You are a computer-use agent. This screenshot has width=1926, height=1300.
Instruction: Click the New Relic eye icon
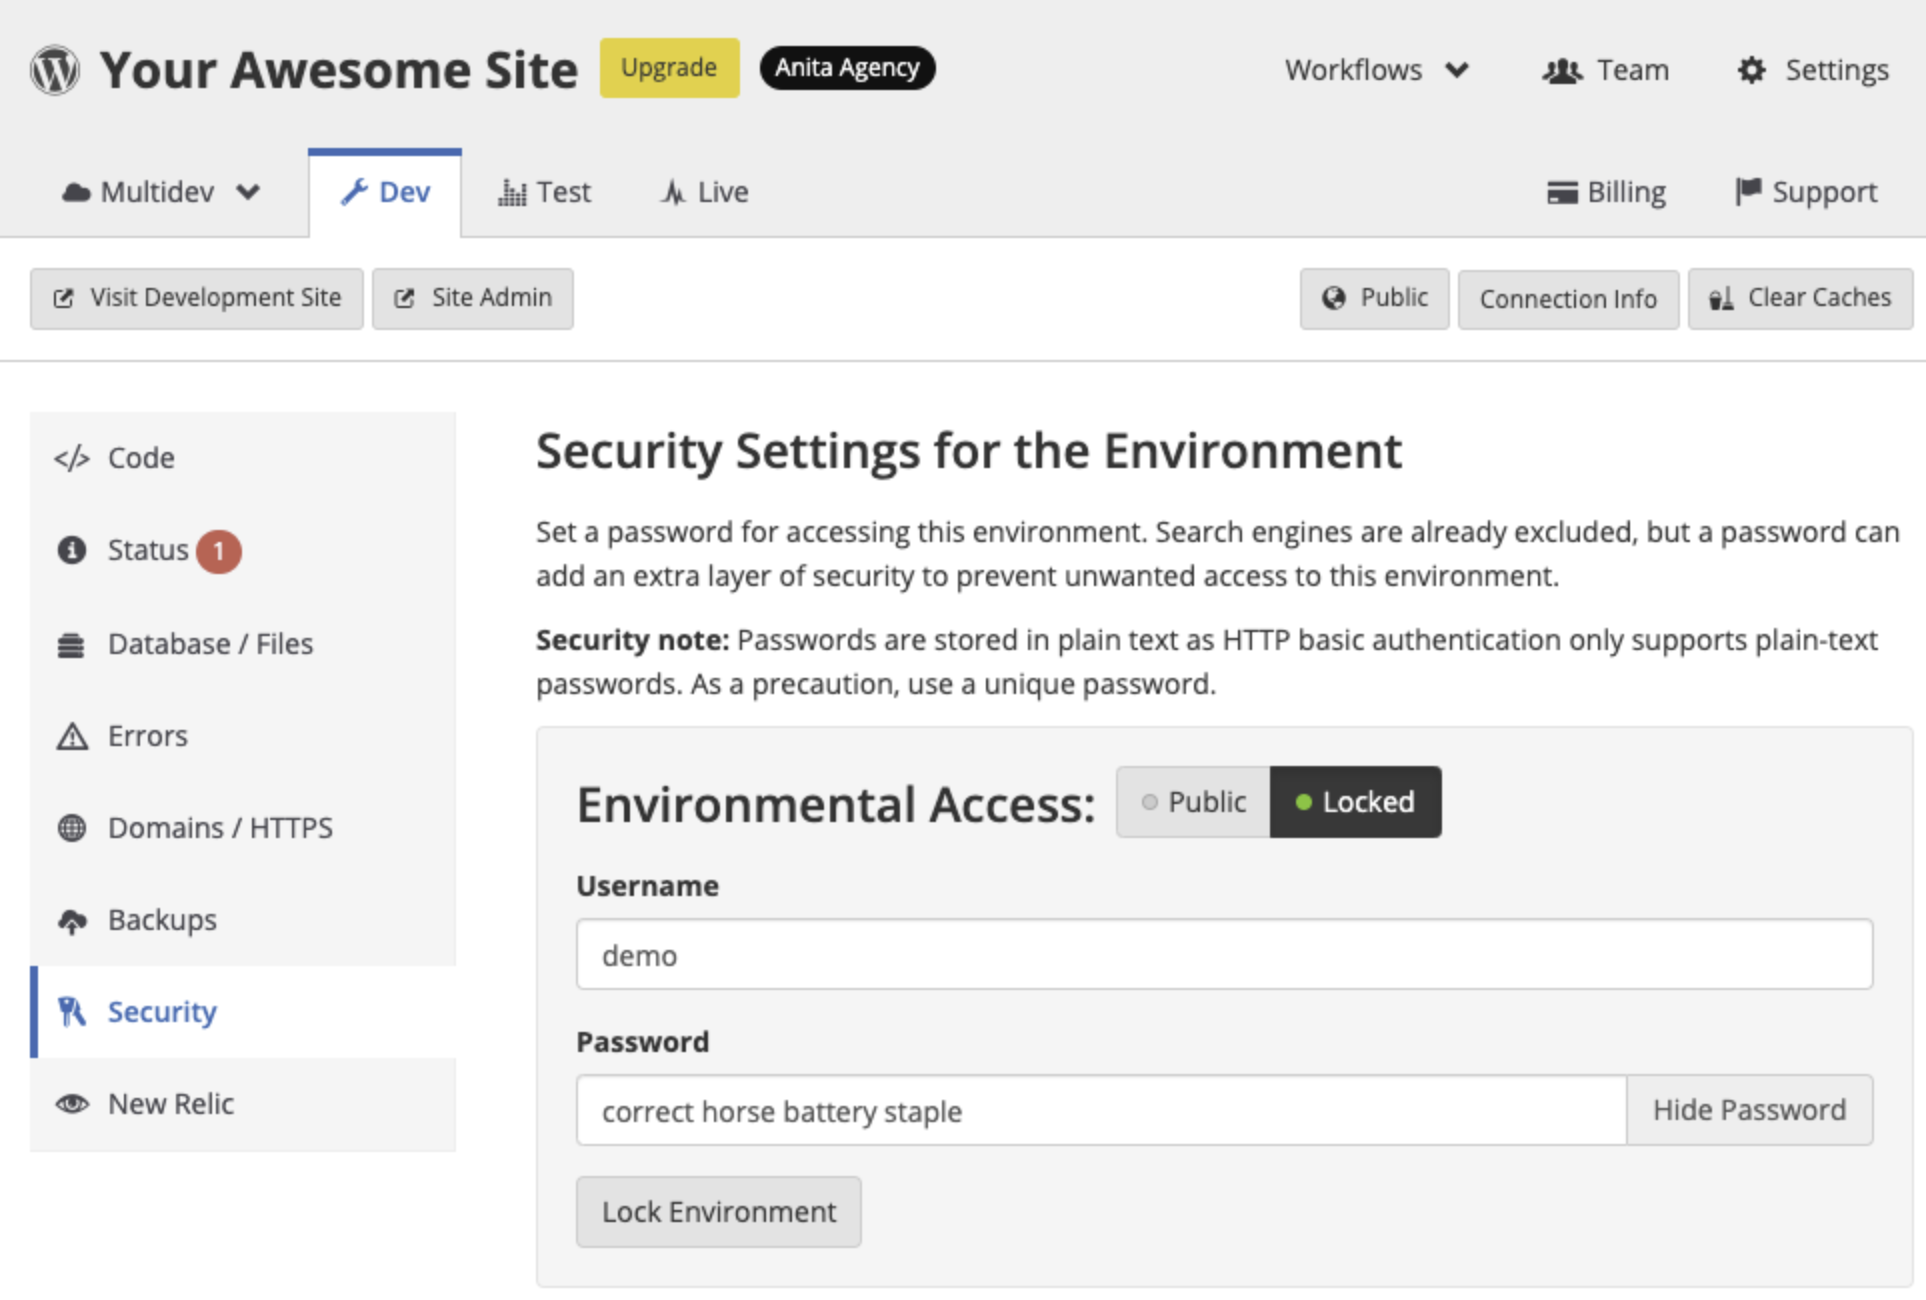coord(71,1104)
